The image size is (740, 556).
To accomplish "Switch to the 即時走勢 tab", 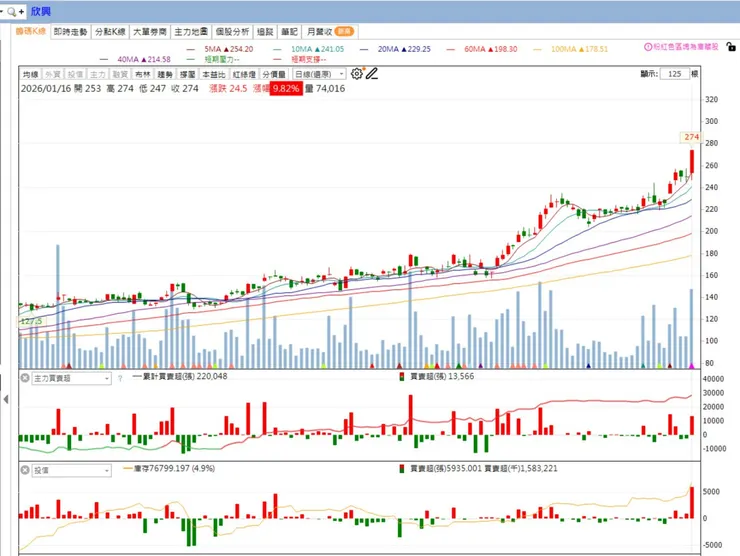I will pyautogui.click(x=70, y=32).
